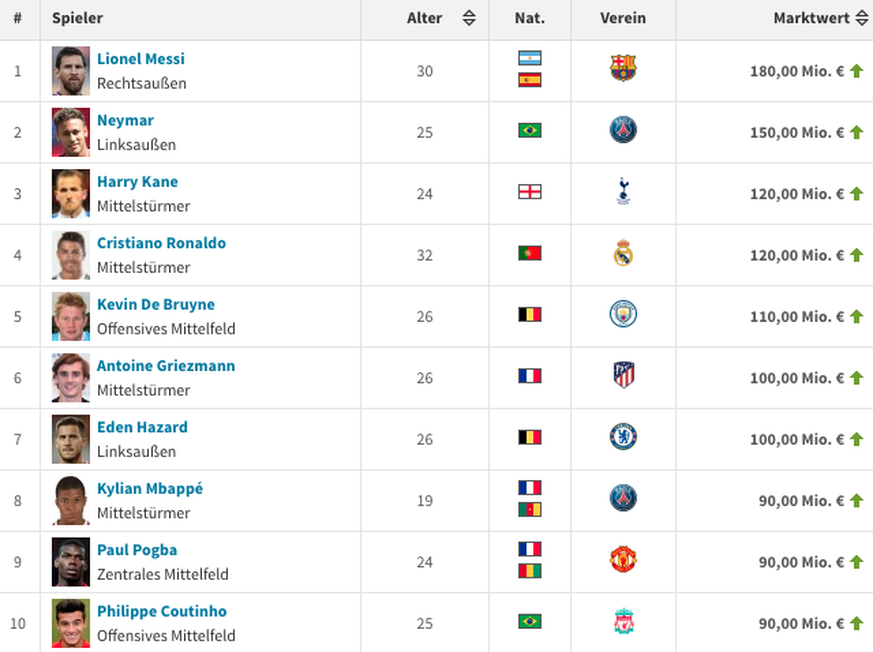Image resolution: width=873 pixels, height=652 pixels.
Task: Click the FC Barcelona club crest
Action: (623, 69)
